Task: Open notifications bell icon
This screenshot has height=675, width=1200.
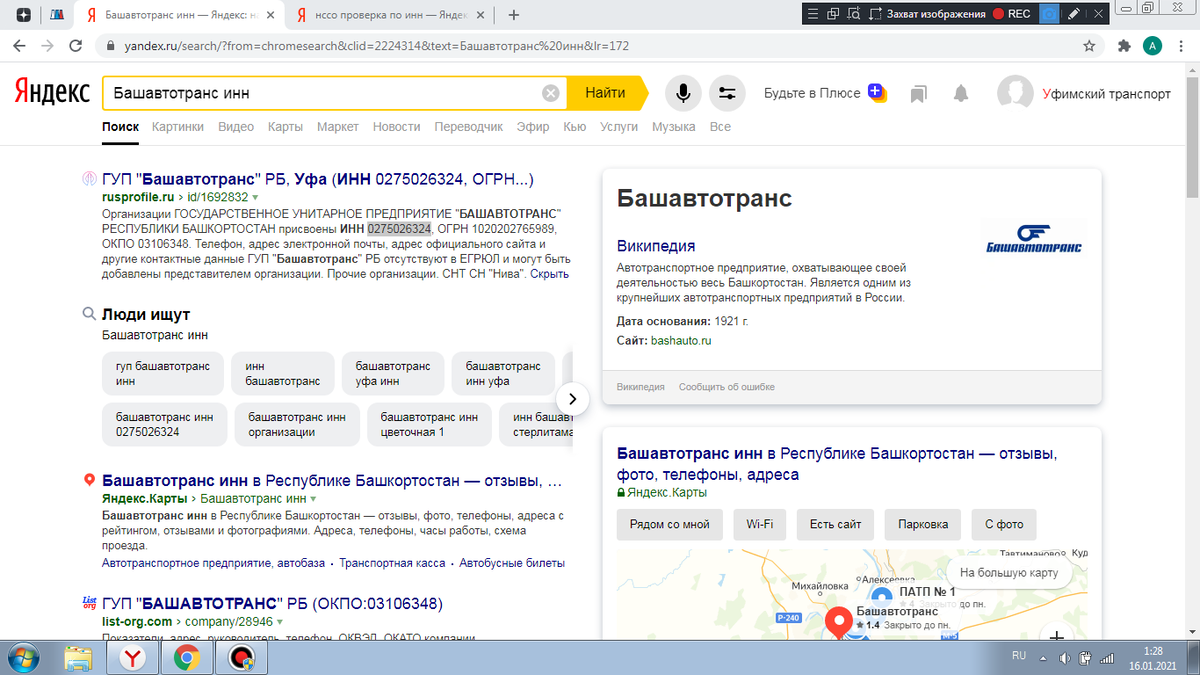Action: (961, 93)
